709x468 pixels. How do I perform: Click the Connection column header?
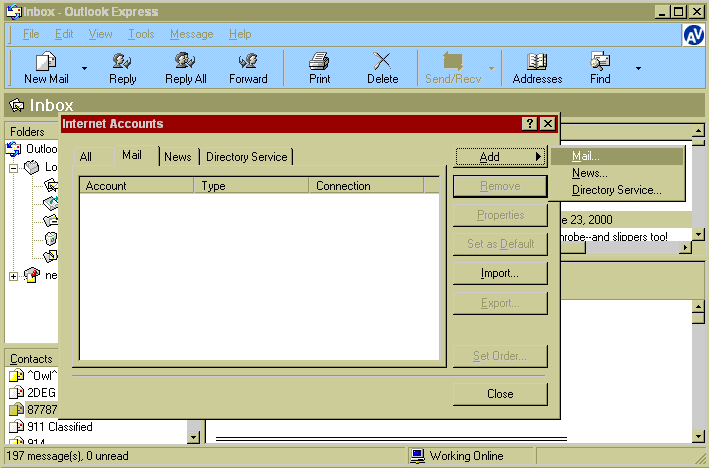click(x=366, y=186)
